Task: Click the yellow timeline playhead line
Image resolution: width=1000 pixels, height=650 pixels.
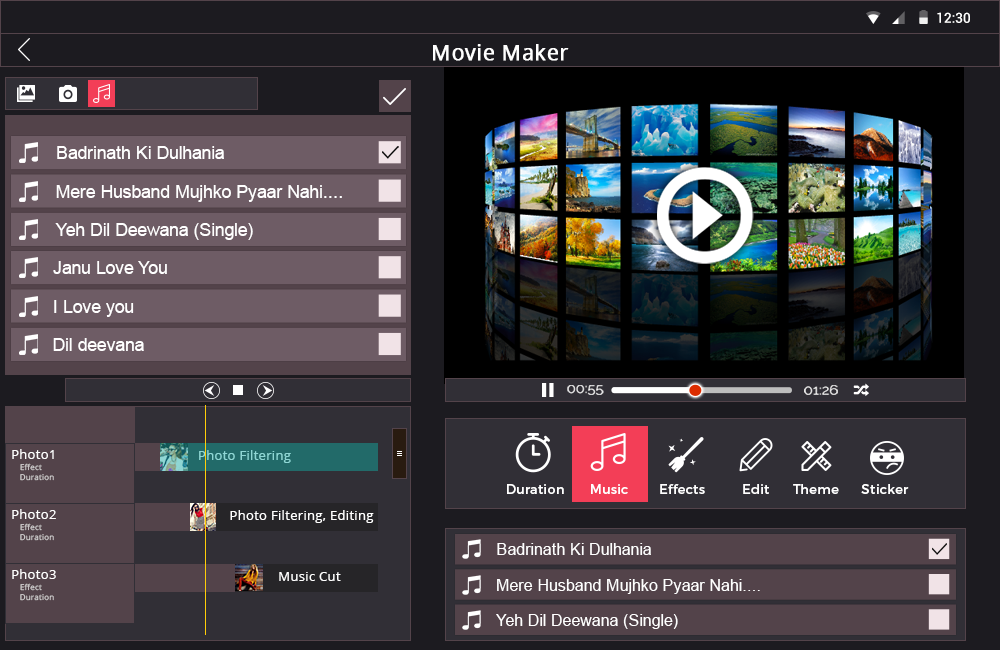Action: (205, 520)
